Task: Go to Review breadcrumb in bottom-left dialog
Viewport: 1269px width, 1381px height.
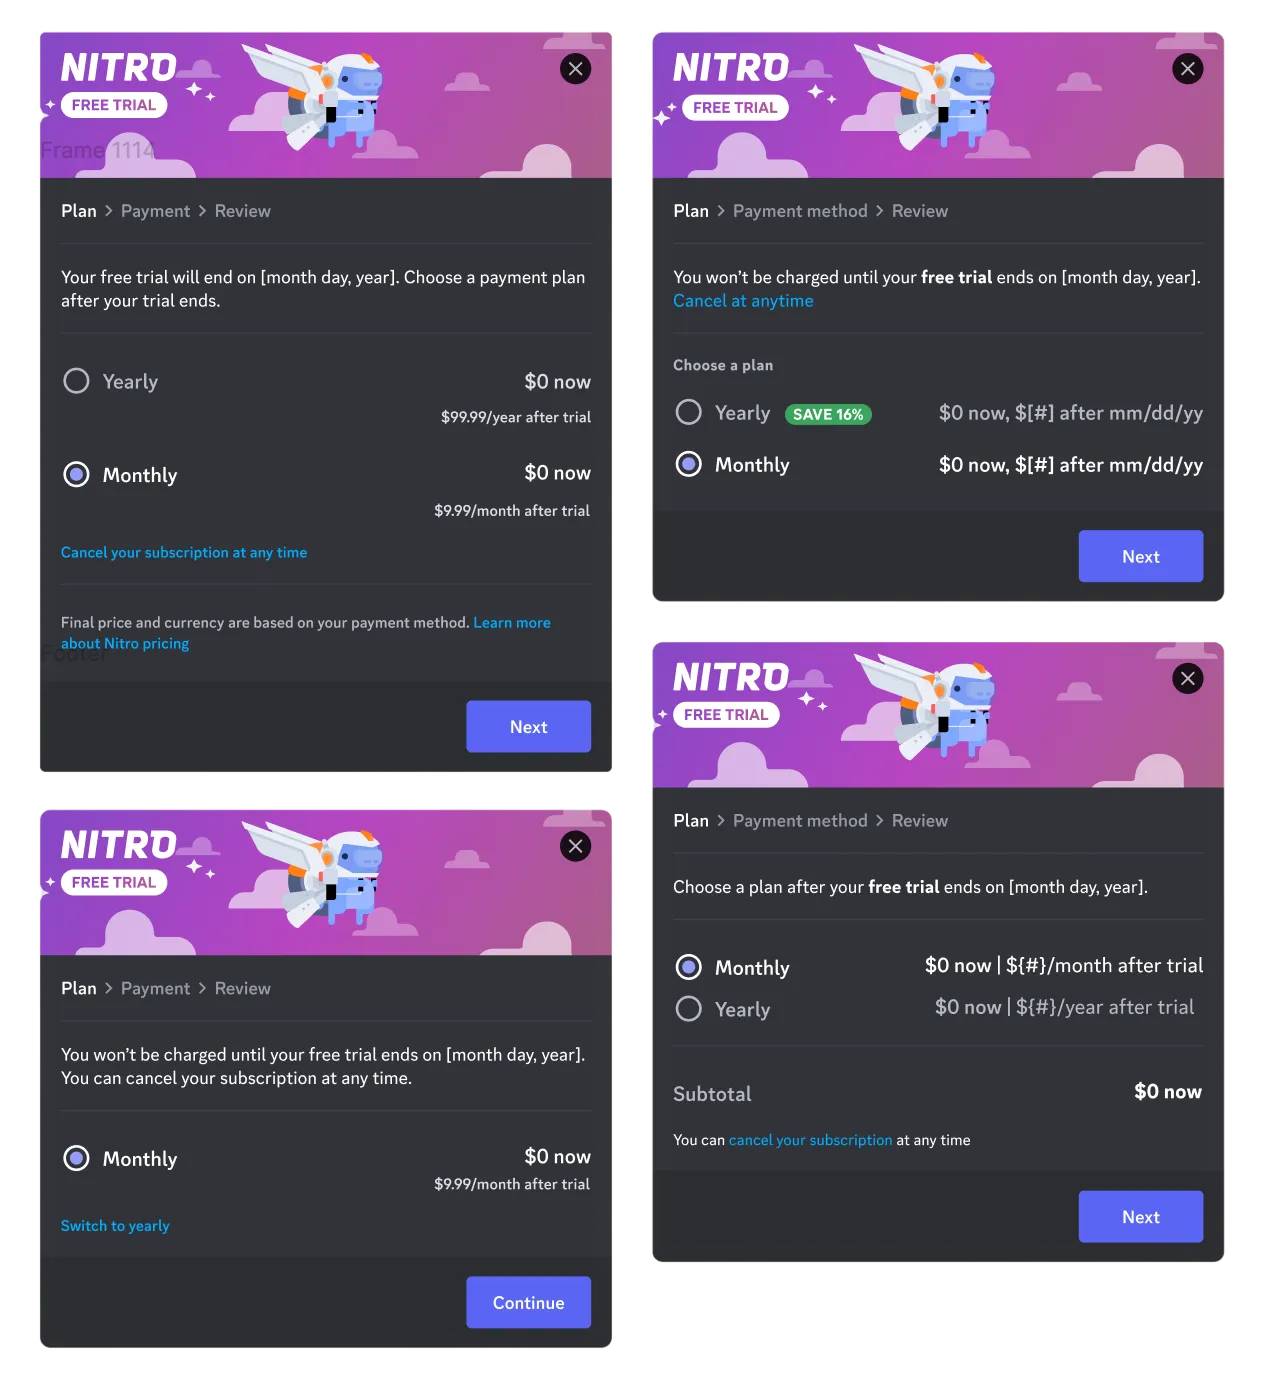Action: (x=242, y=988)
